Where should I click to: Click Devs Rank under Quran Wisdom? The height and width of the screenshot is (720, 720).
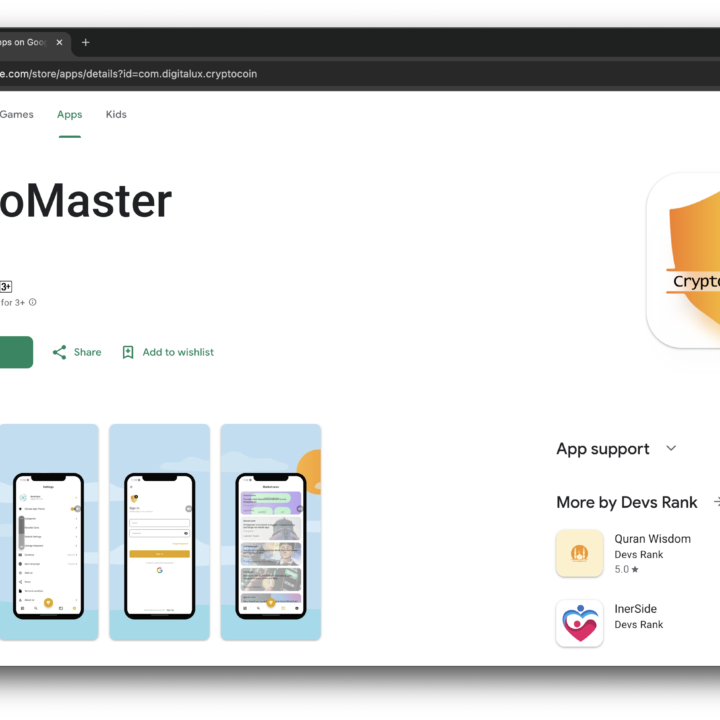(639, 555)
